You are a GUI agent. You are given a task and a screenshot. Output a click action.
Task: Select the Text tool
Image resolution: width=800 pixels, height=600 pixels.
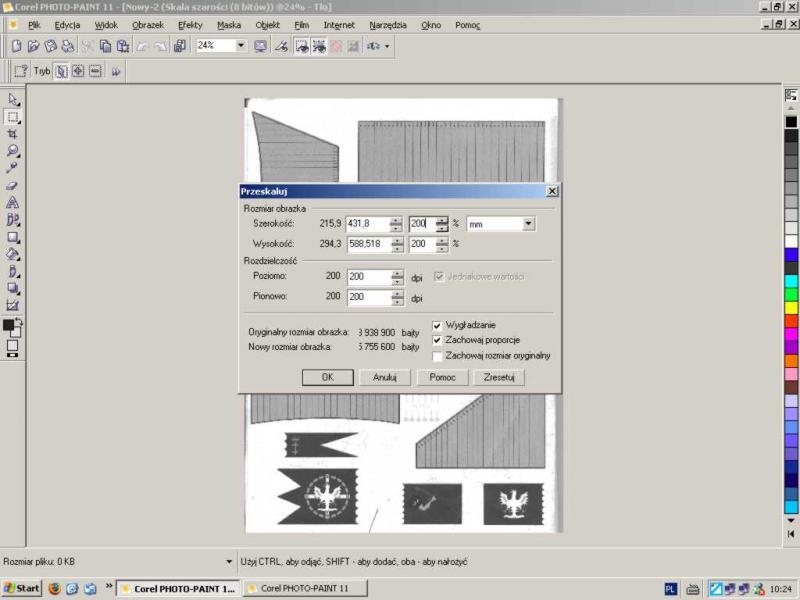(13, 203)
